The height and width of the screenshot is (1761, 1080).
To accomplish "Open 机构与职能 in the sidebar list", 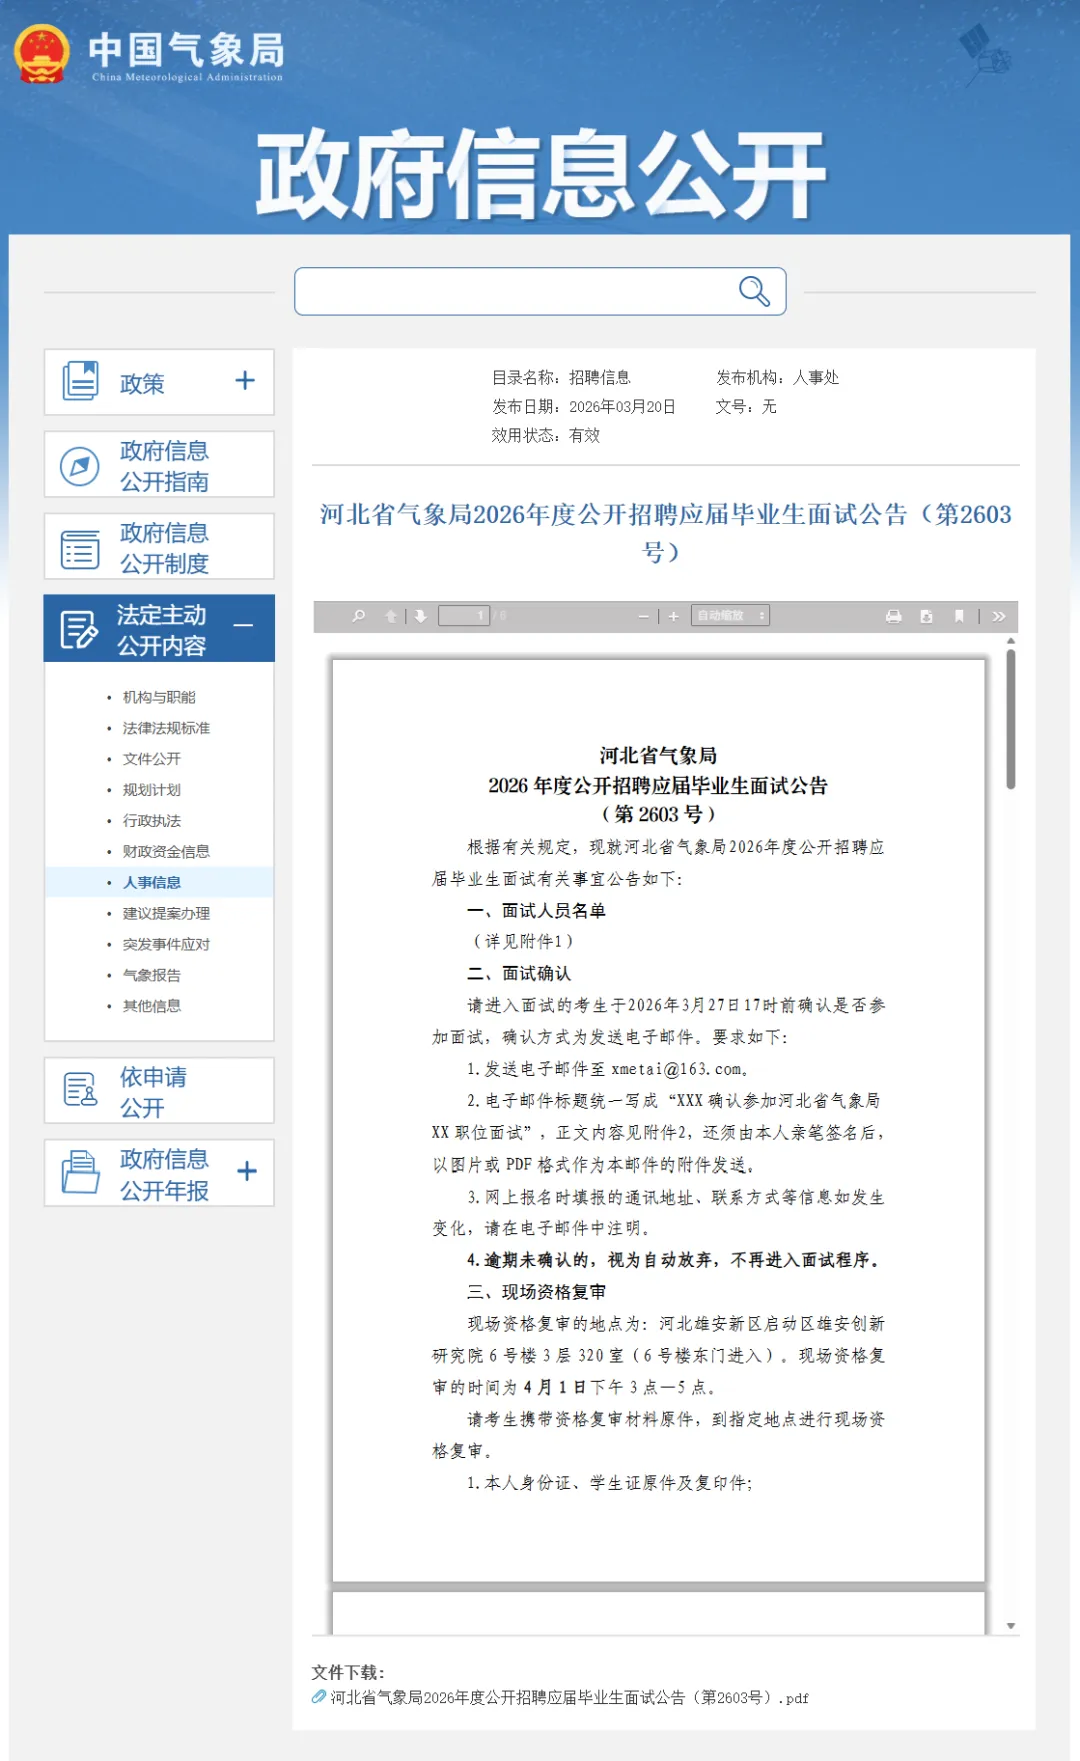I will (158, 697).
